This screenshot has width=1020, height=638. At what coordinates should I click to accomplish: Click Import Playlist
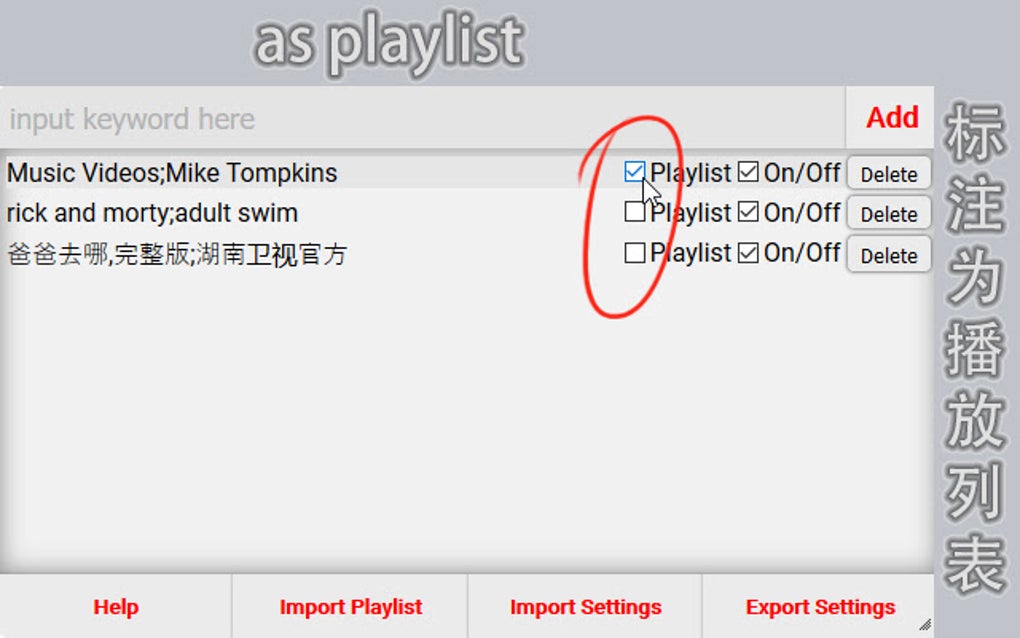tap(350, 606)
